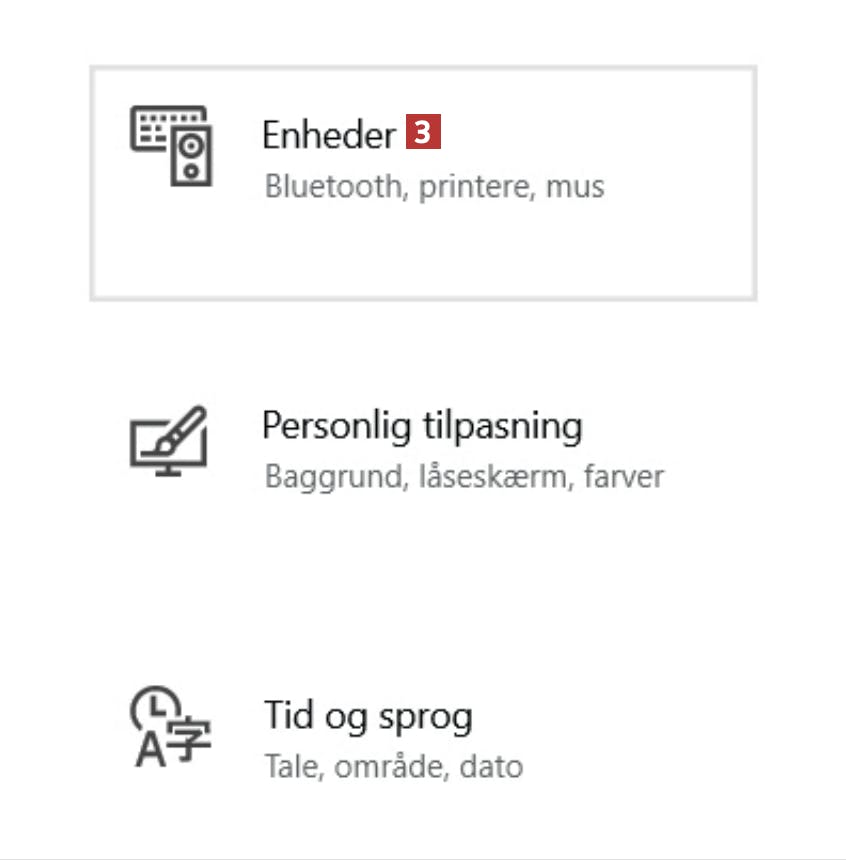The width and height of the screenshot is (846, 860).
Task: Click the Tale, område, dato description text
Action: (x=393, y=766)
